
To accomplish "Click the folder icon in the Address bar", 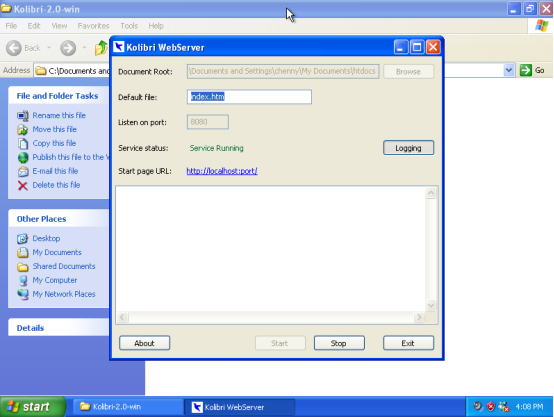I will [x=41, y=71].
